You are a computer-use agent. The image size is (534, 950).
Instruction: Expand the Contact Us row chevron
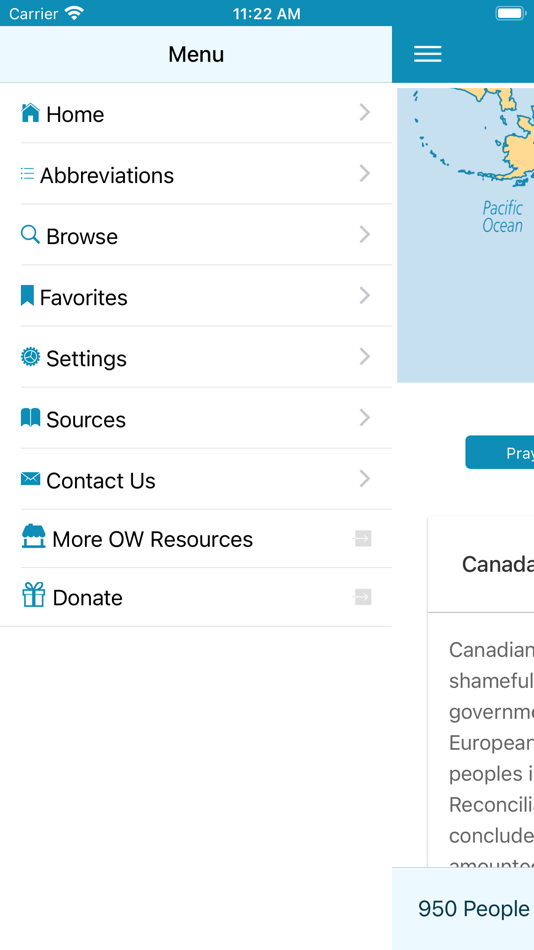click(x=364, y=479)
